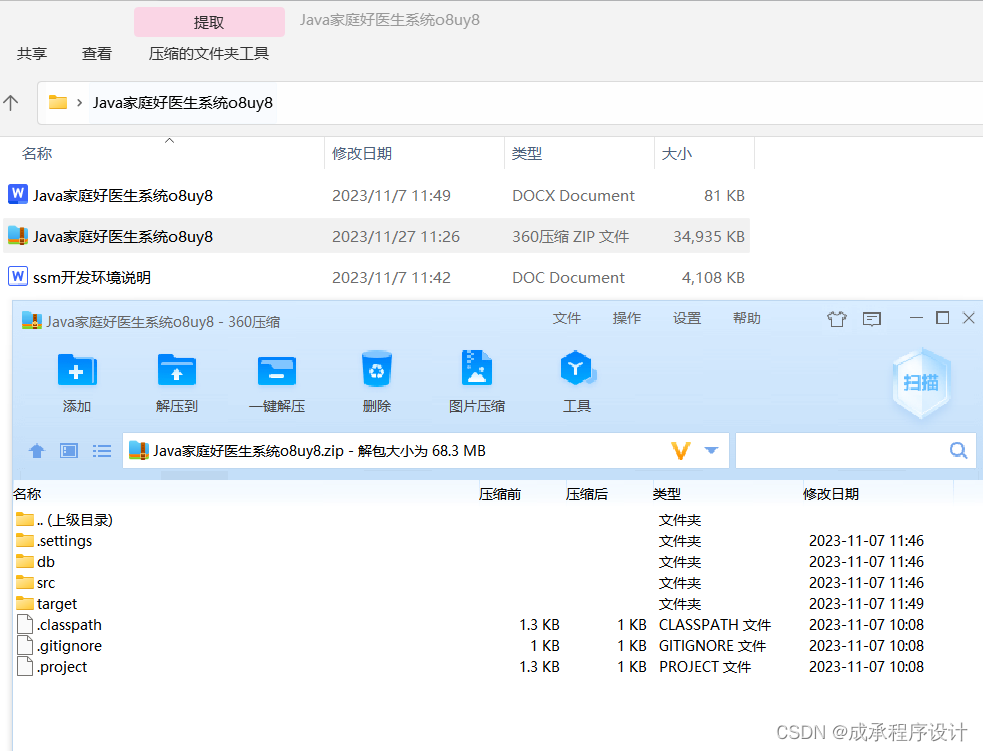Click the PROJECT 文件 type cell
Viewport: 983px width, 751px height.
point(705,667)
